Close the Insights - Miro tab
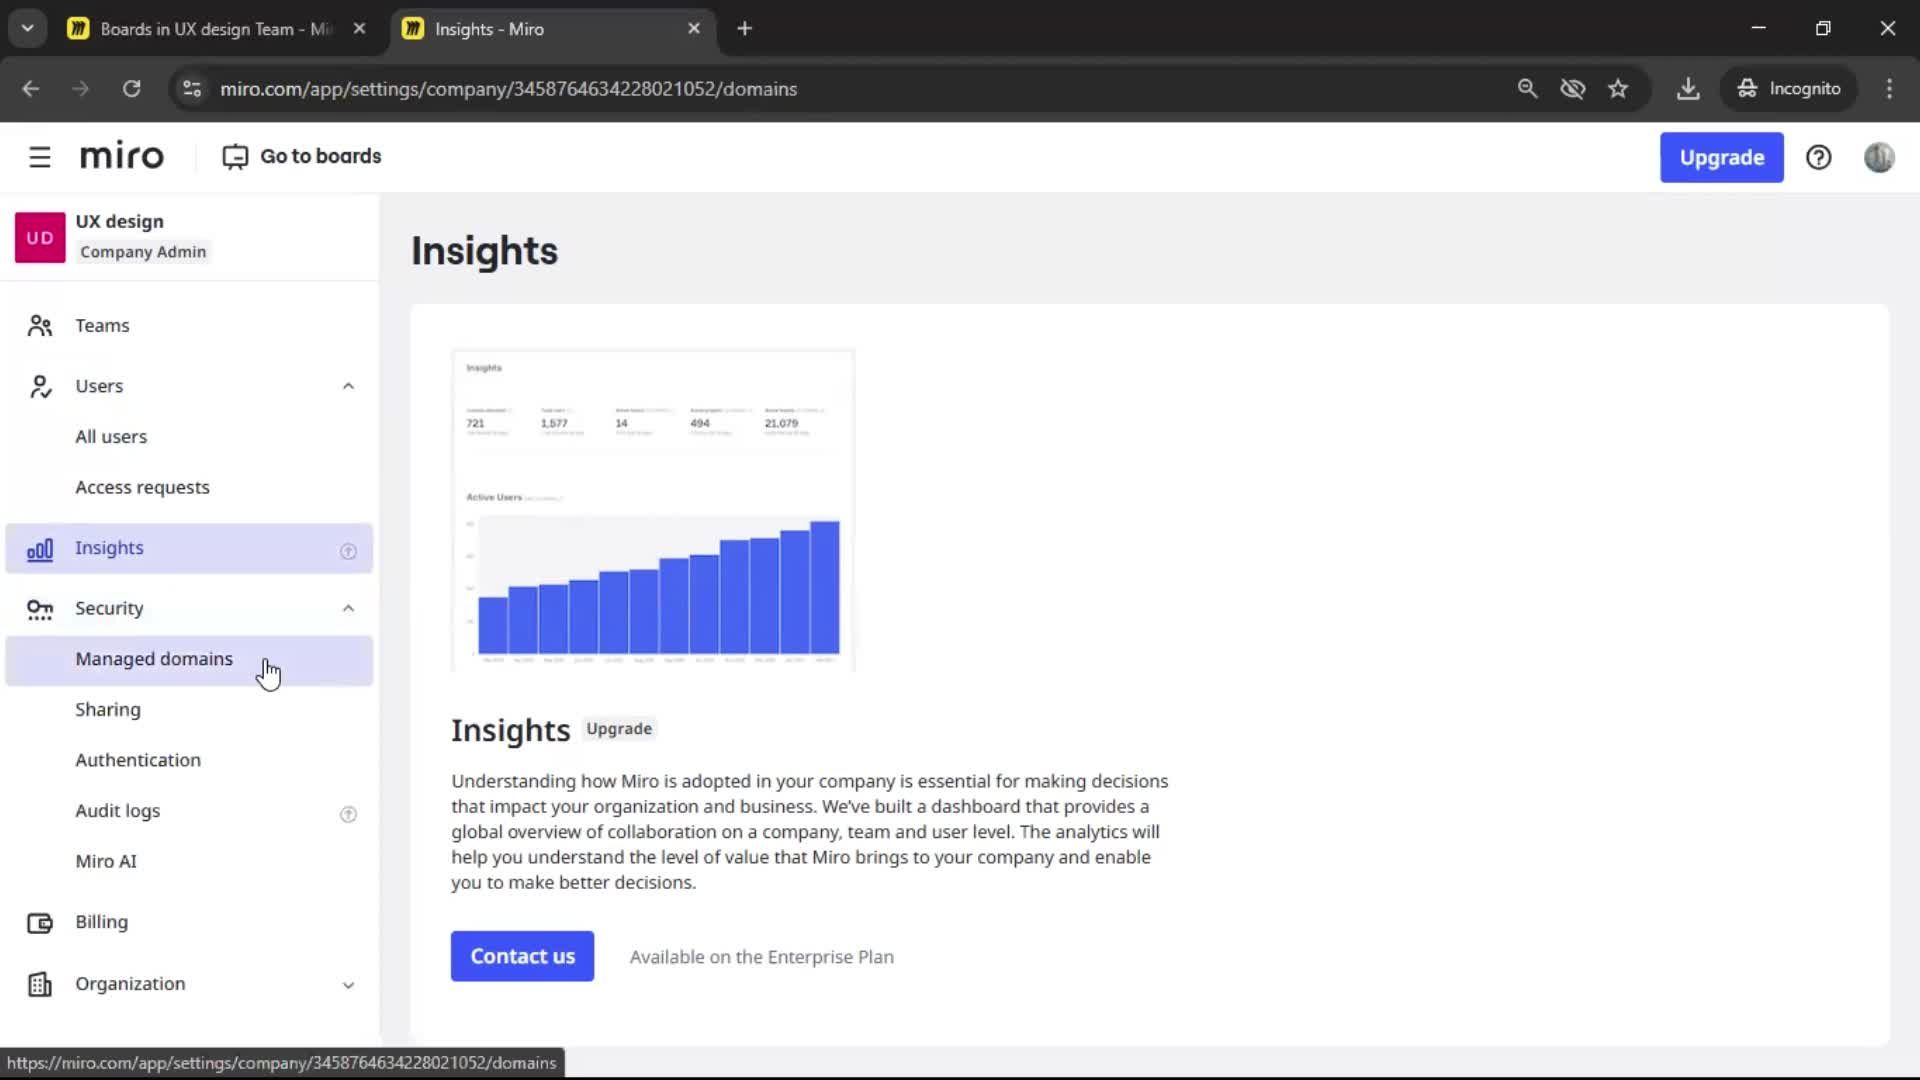The height and width of the screenshot is (1080, 1920). 694,29
